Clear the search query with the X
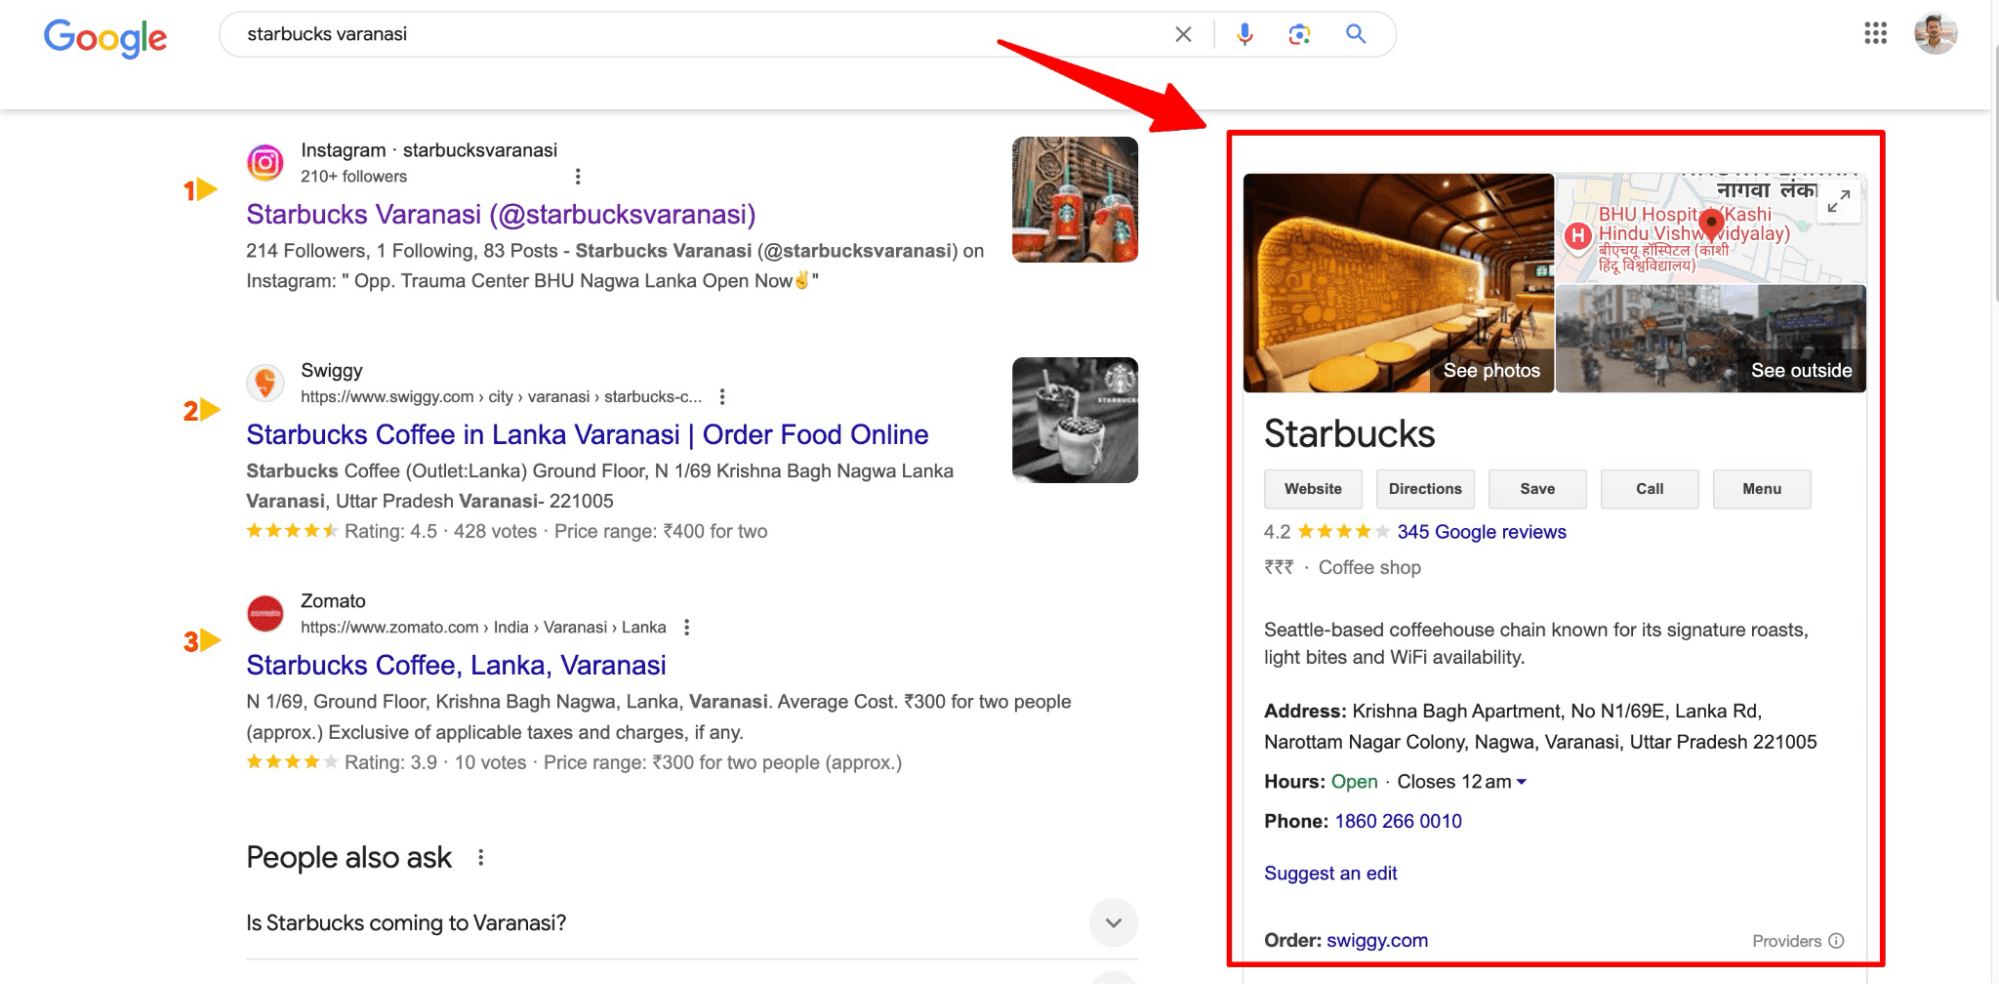This screenshot has width=1999, height=984. pyautogui.click(x=1182, y=33)
